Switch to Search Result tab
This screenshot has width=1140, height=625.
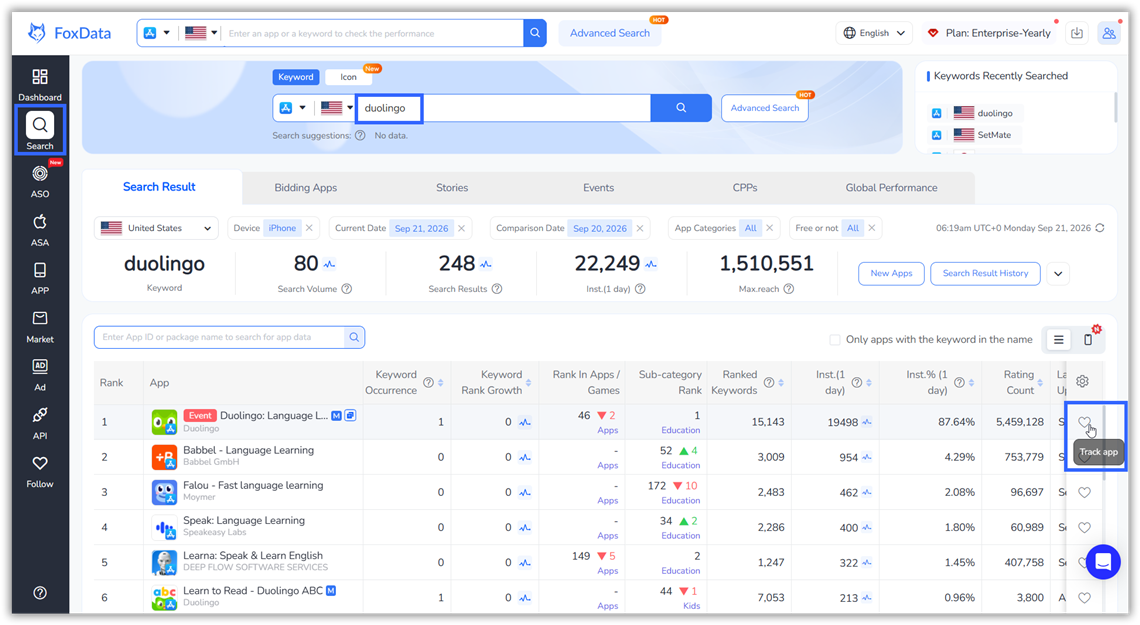point(159,187)
